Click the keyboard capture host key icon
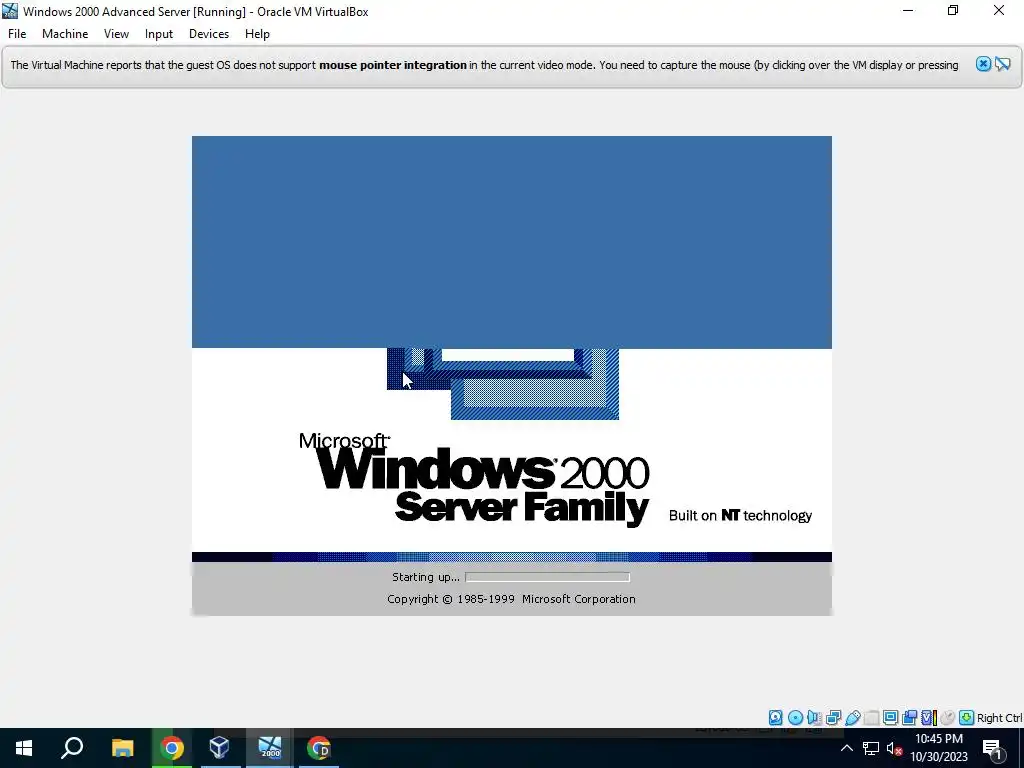This screenshot has height=768, width=1024. pos(967,718)
